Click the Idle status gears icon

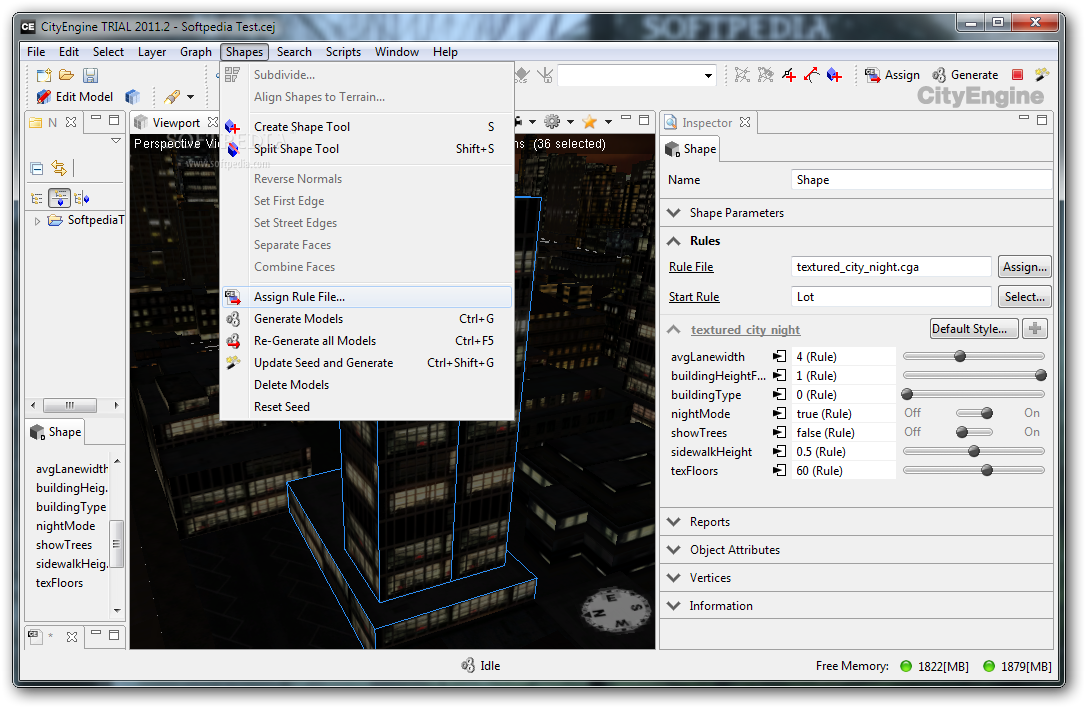pyautogui.click(x=468, y=665)
